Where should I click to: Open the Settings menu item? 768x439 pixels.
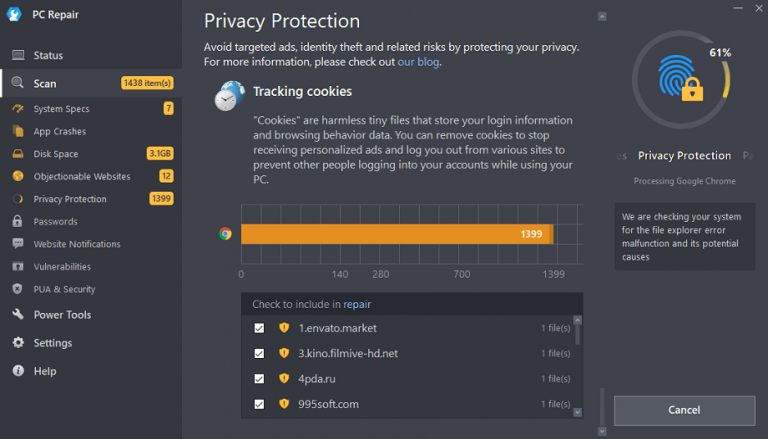tap(52, 343)
